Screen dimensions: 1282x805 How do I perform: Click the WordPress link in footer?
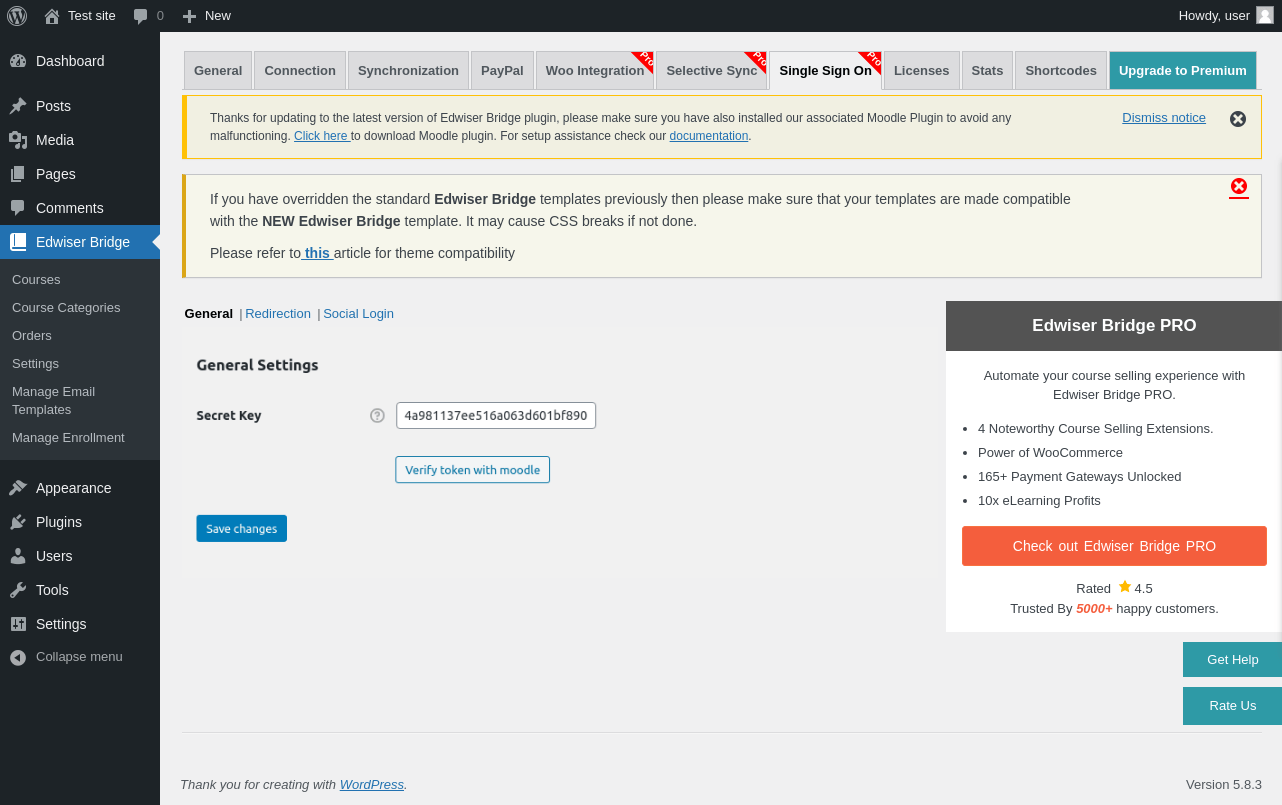click(x=372, y=785)
